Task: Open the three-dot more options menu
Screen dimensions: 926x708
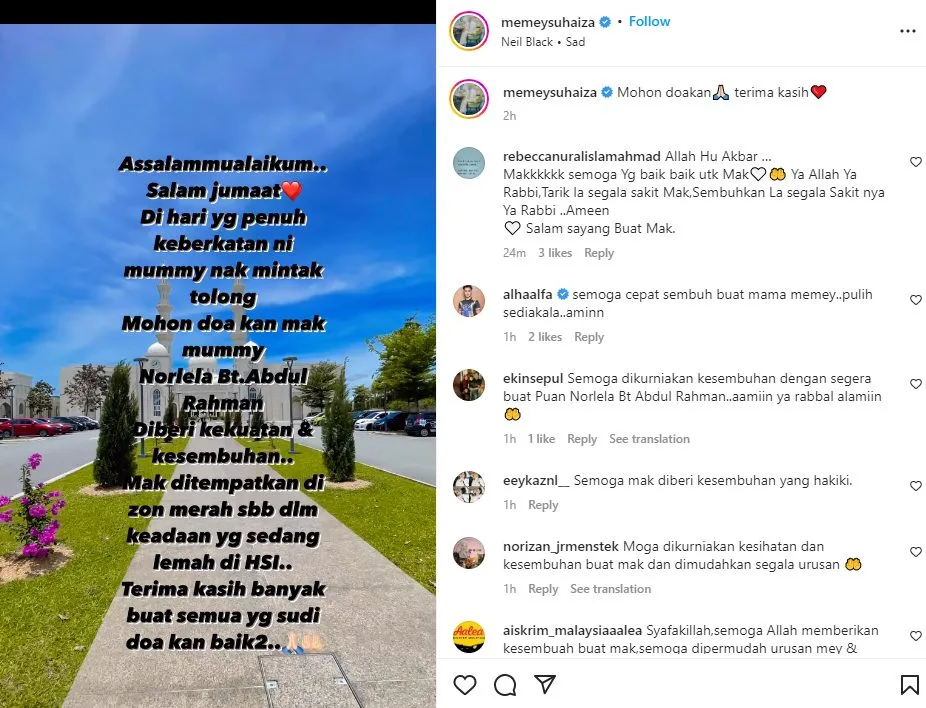Action: [908, 31]
